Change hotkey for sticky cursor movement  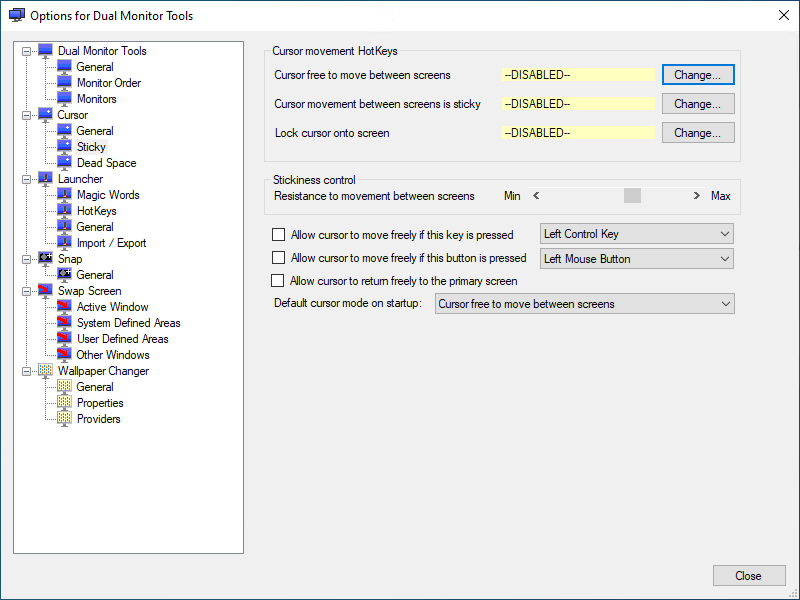(698, 104)
